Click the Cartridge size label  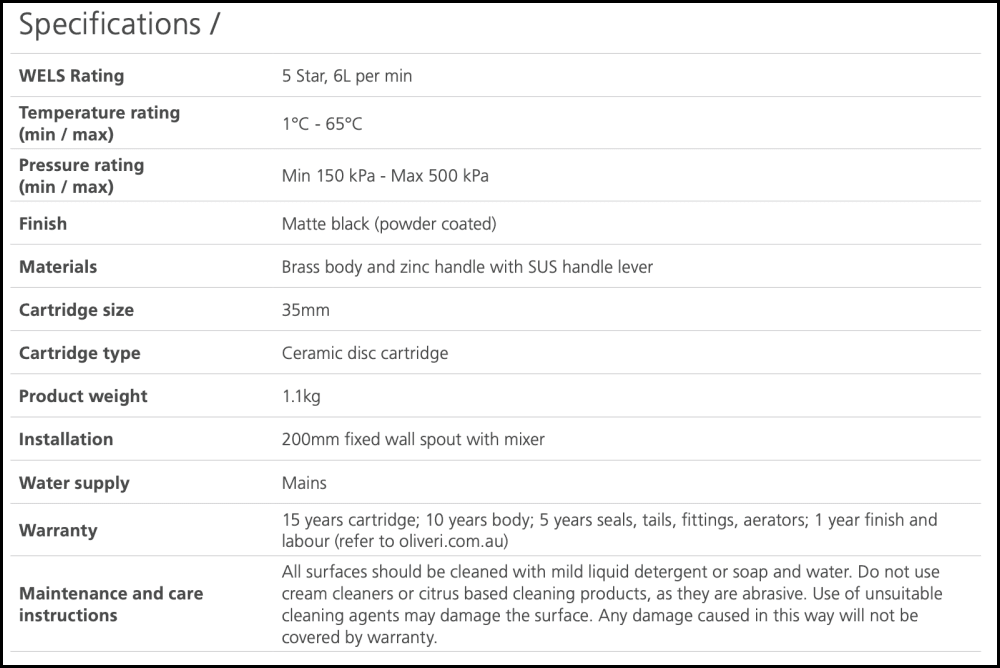pyautogui.click(x=76, y=310)
